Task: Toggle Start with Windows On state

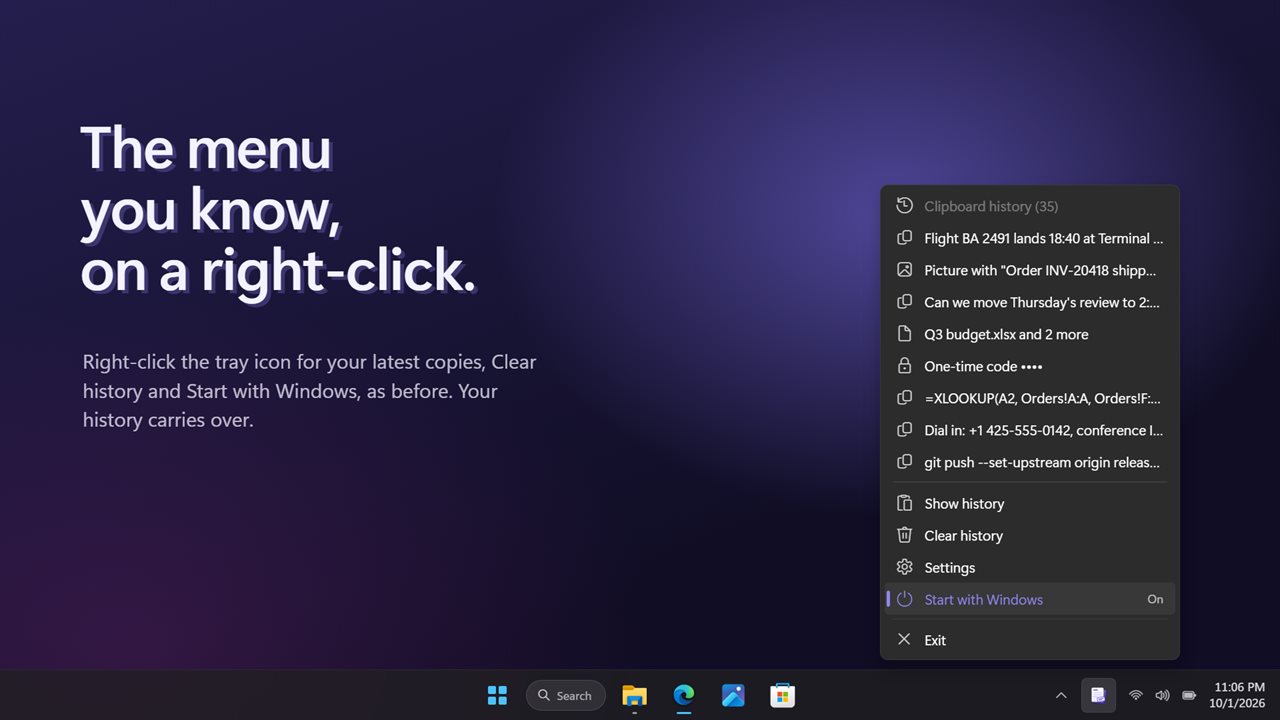Action: click(x=1155, y=599)
